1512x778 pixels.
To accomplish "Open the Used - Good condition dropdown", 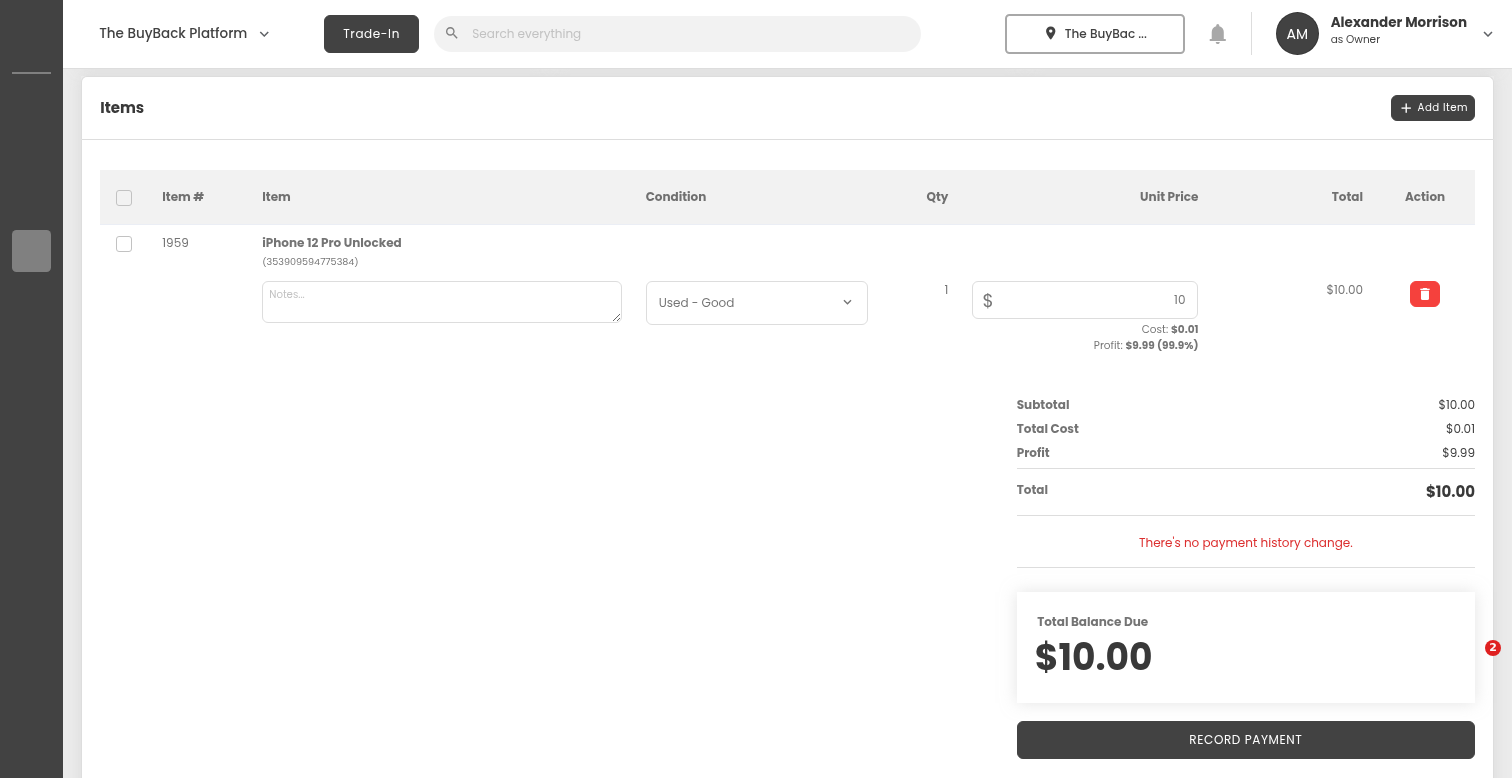I will tap(756, 303).
